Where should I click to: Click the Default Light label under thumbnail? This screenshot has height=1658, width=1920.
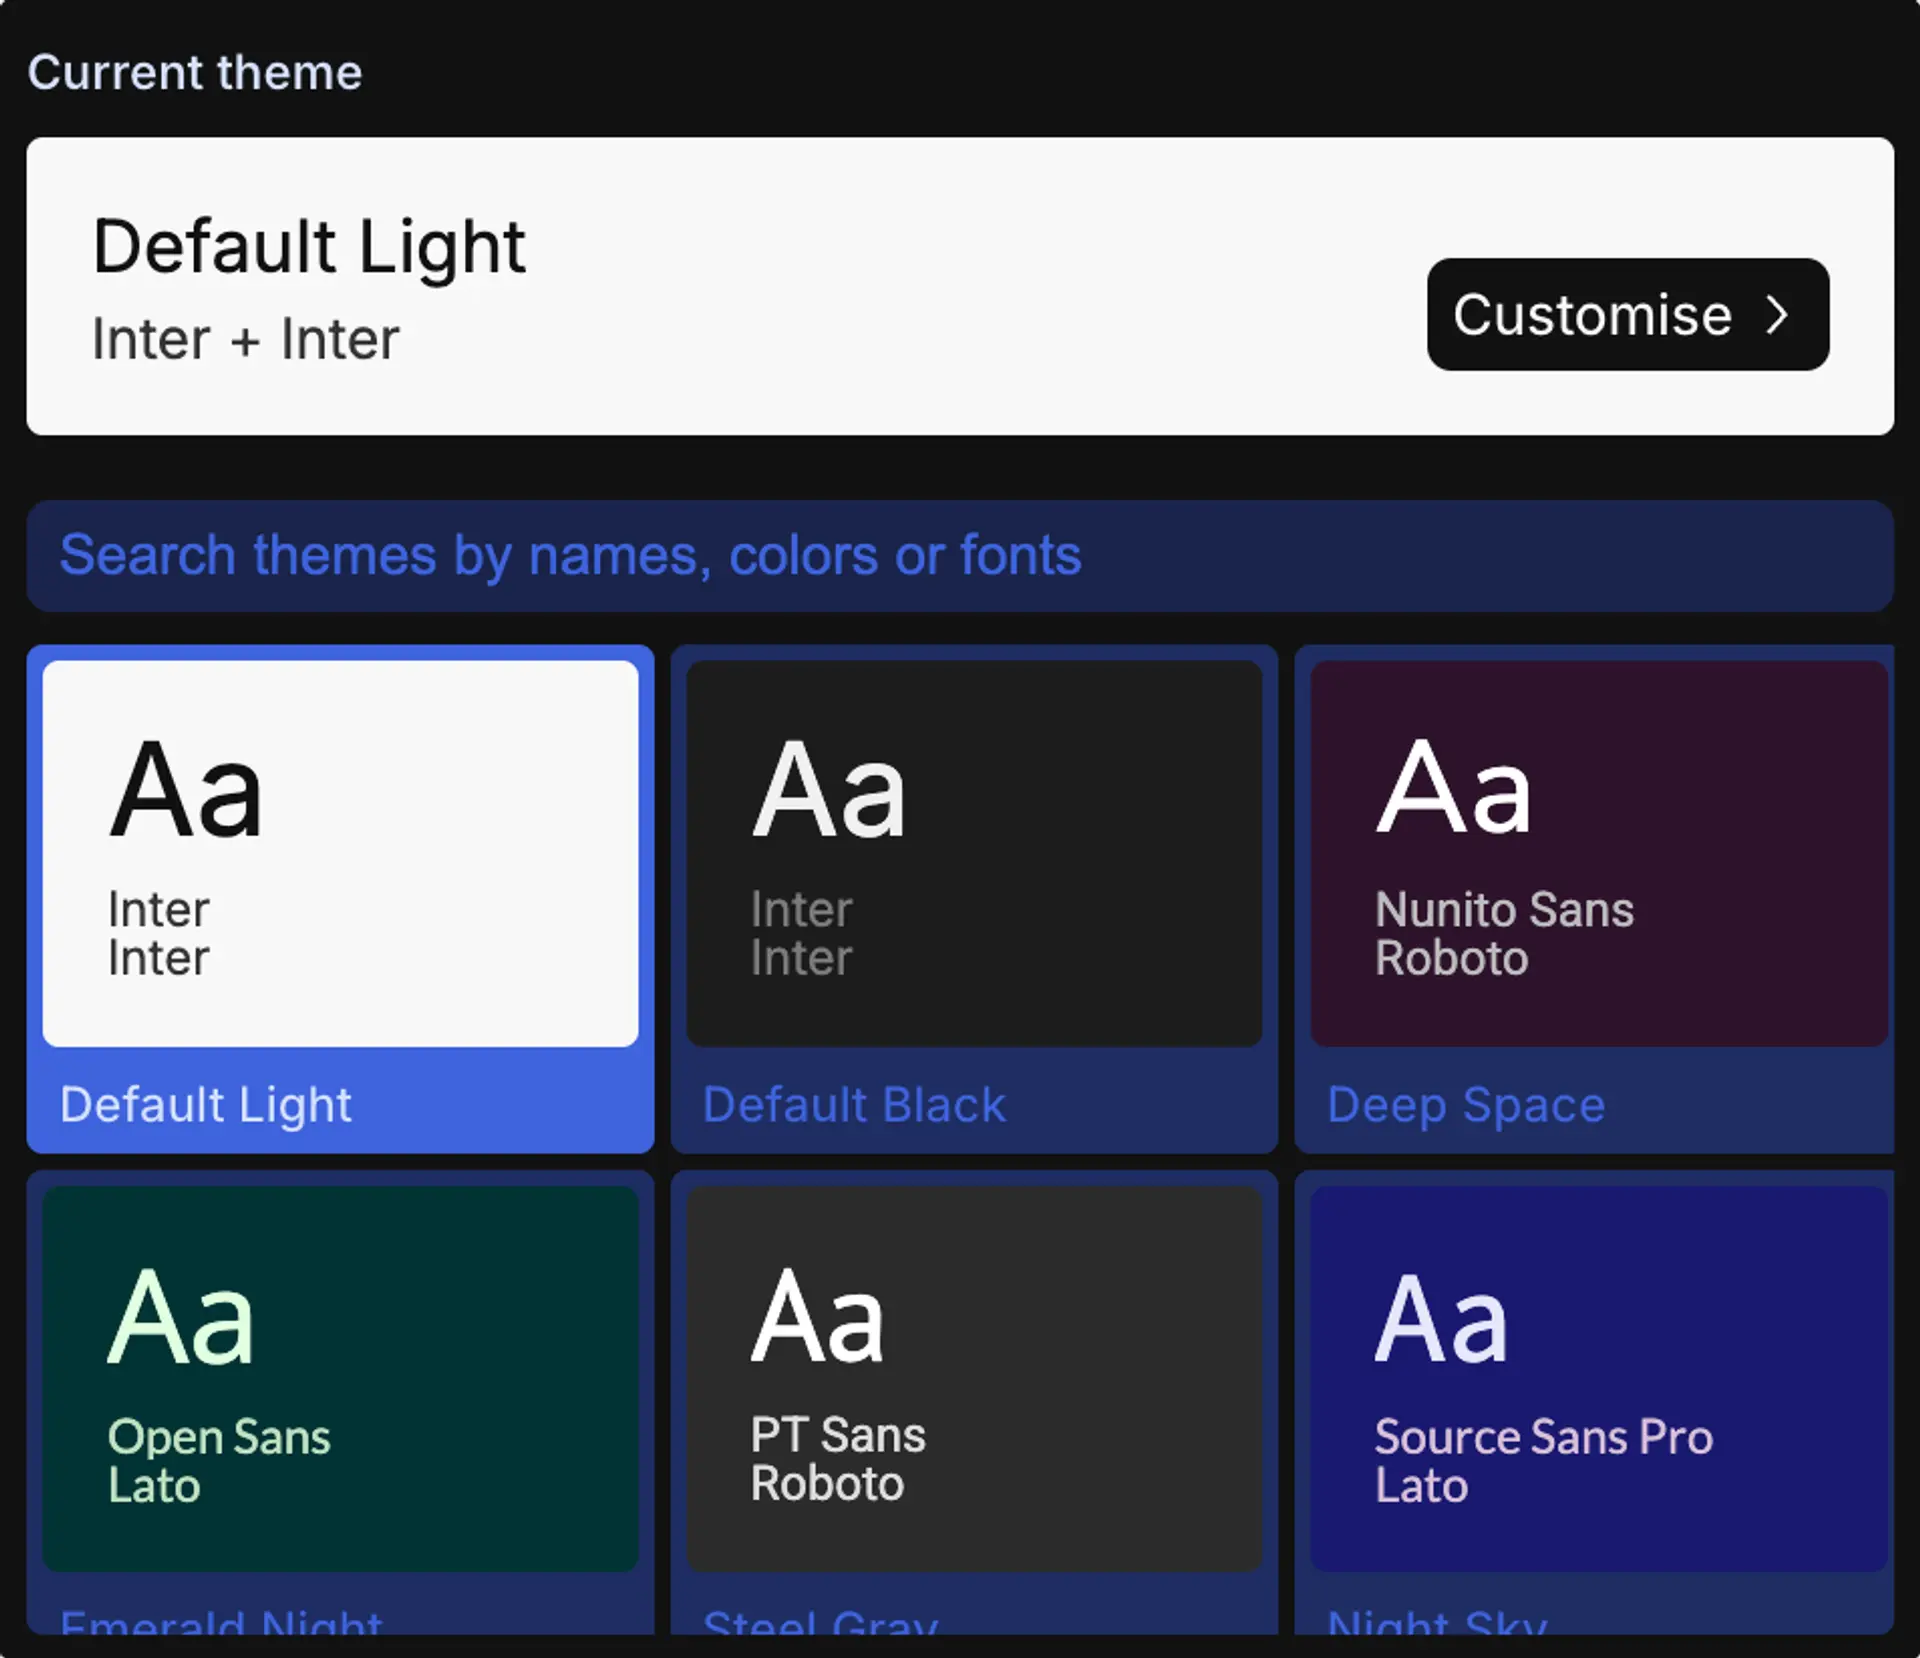[206, 1105]
